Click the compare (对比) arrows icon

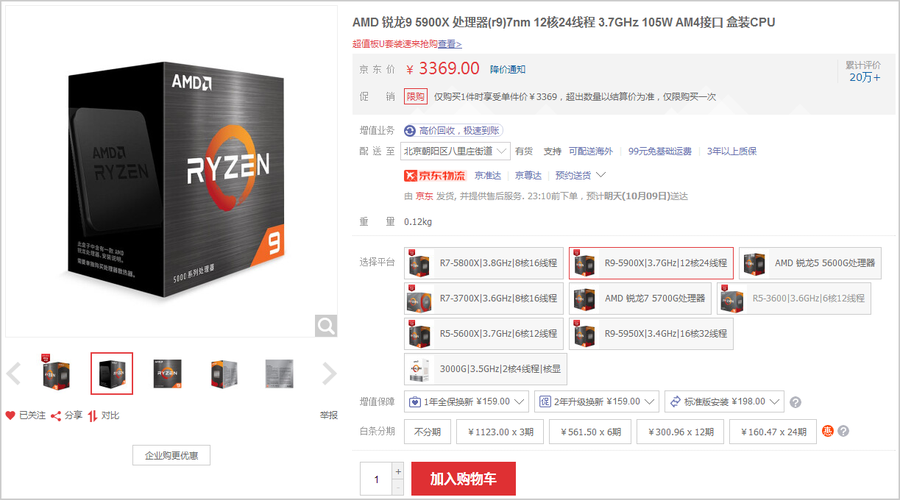(x=92, y=416)
